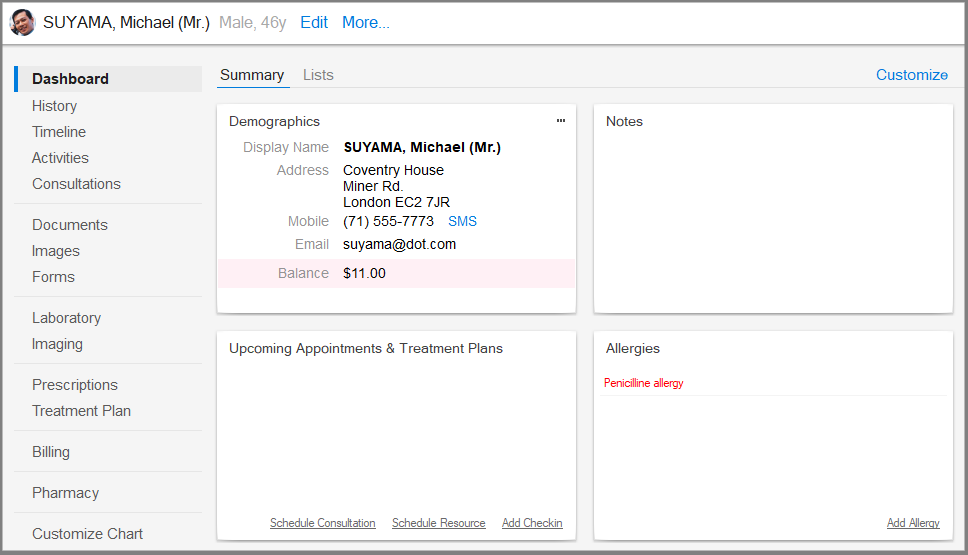968x555 pixels.
Task: Navigate to Prescriptions
Action: (75, 385)
